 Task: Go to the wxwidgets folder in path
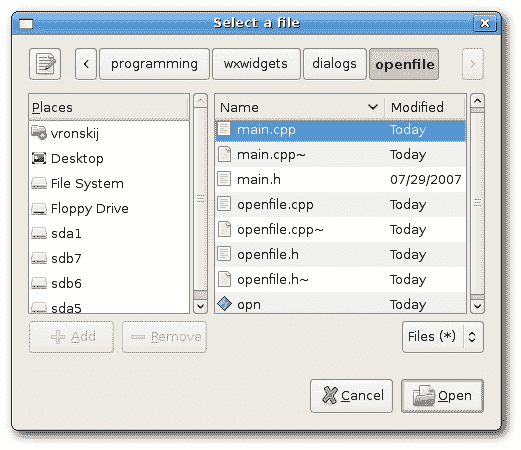256,64
